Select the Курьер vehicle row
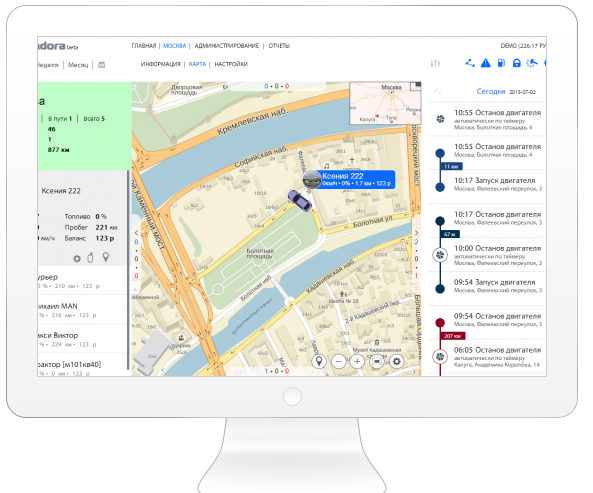The image size is (593, 493). click(x=82, y=281)
